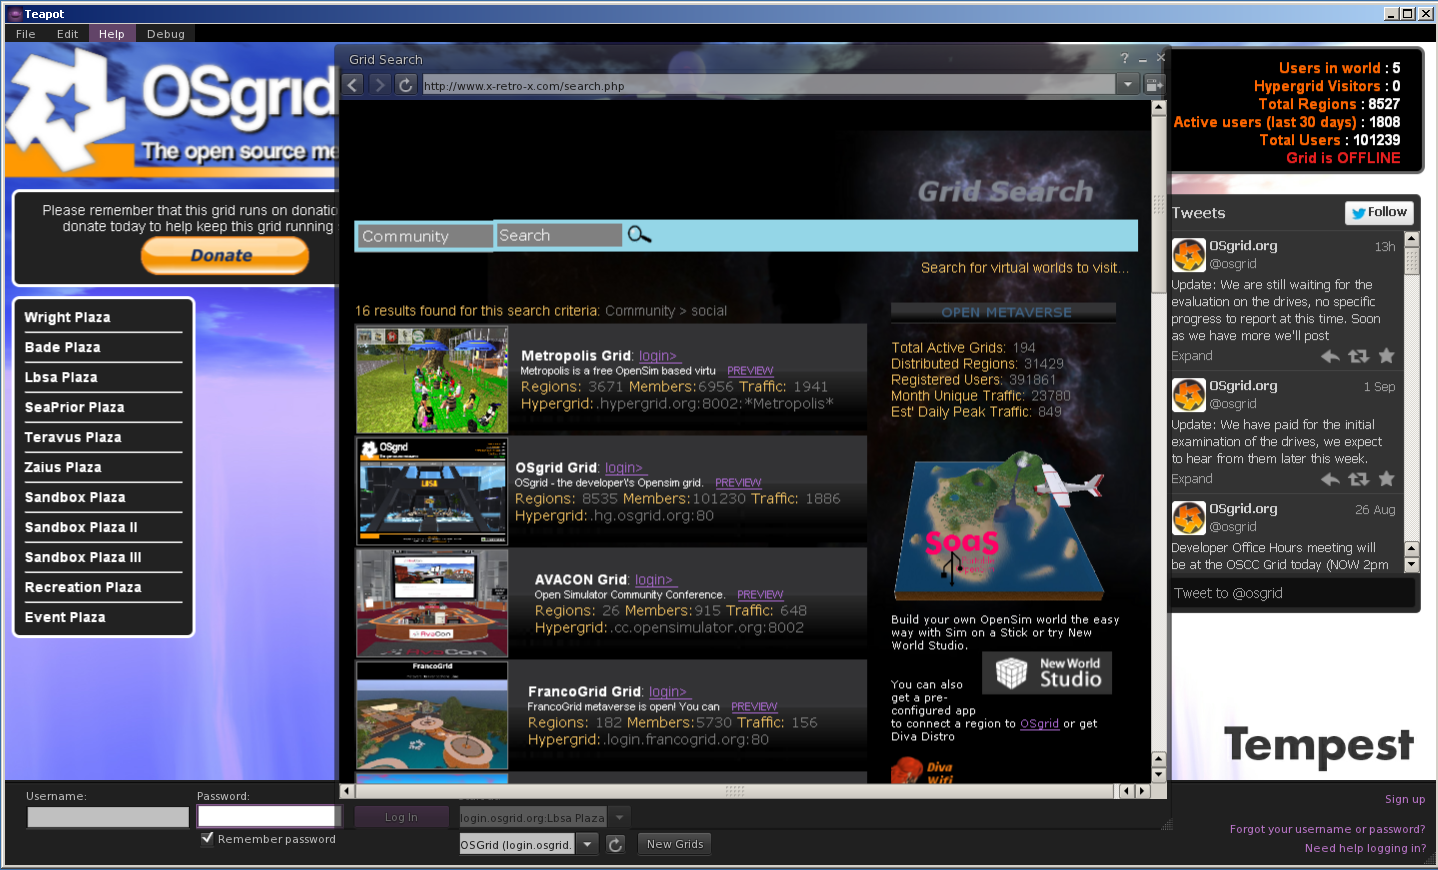
Task: Expand the 1 Sep tweet
Action: coord(1192,479)
